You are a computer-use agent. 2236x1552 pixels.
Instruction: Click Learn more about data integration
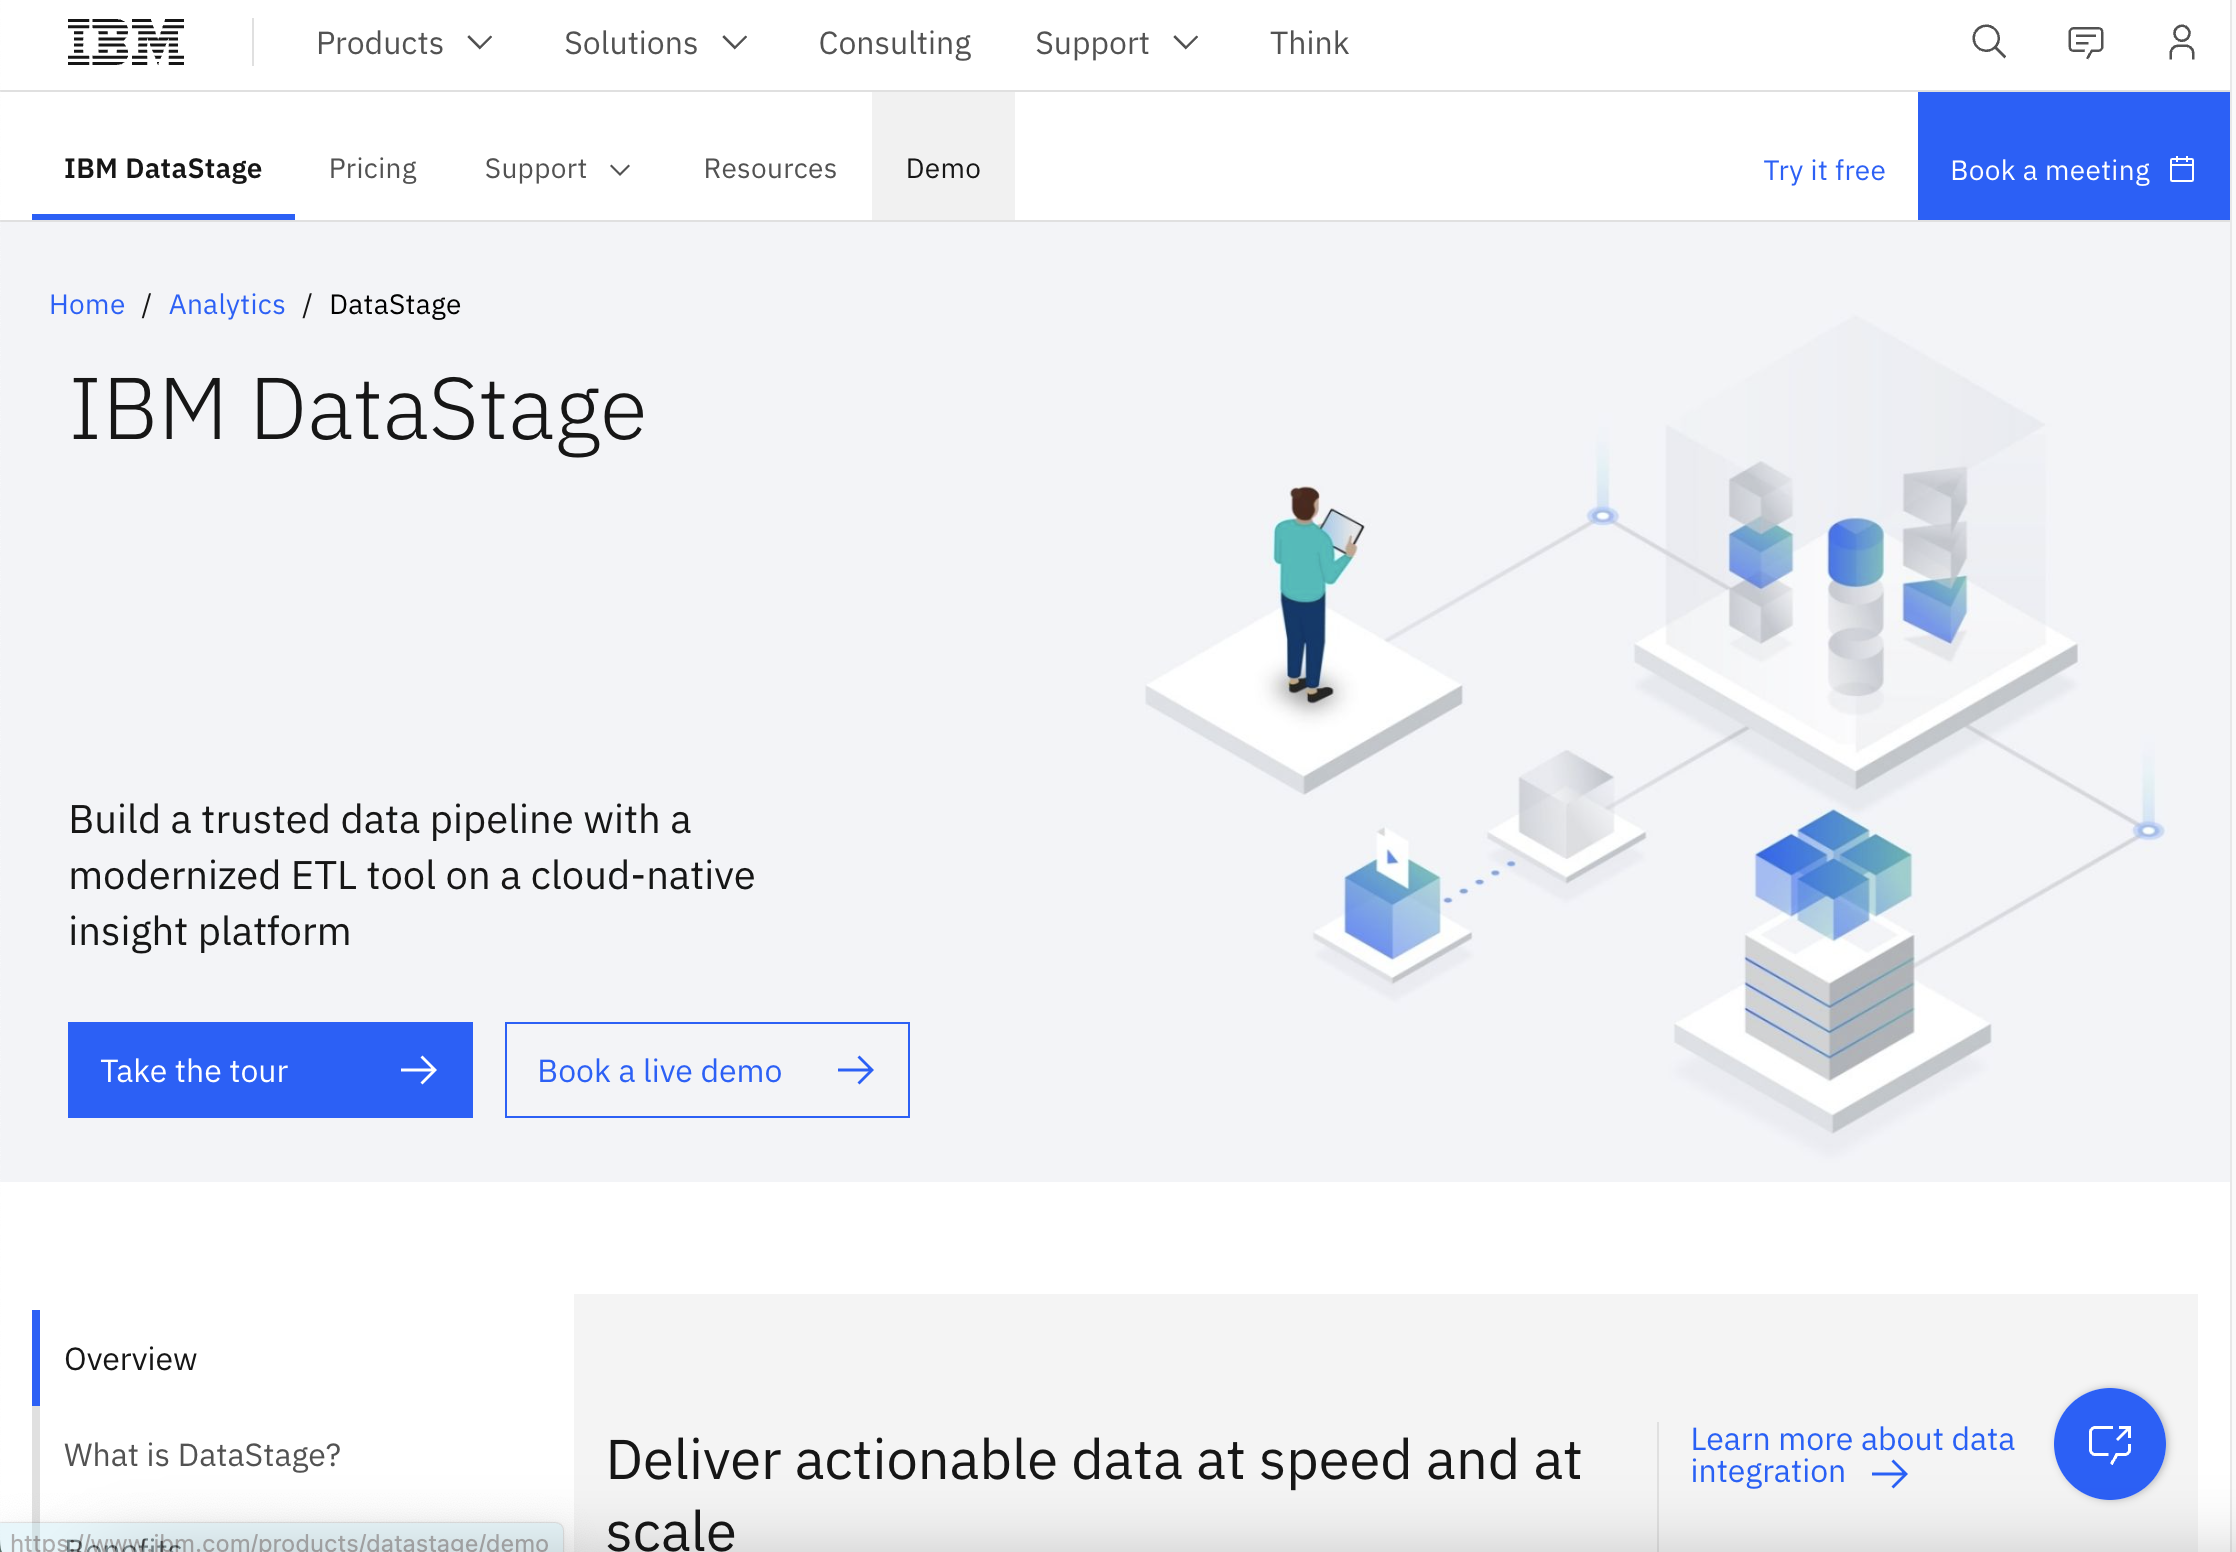[1851, 1454]
